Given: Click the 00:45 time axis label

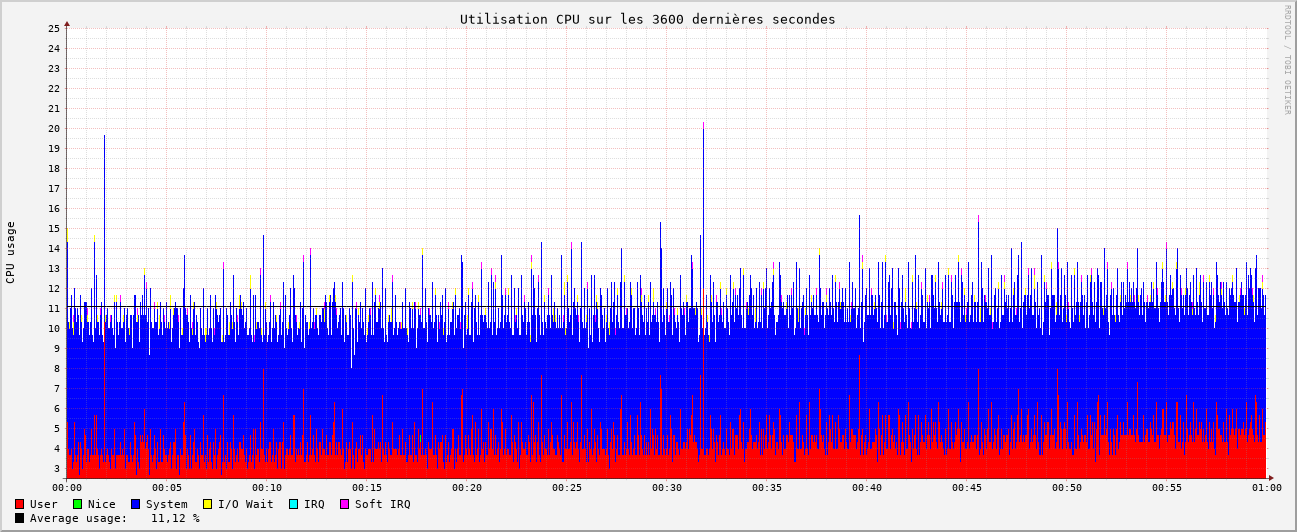Looking at the screenshot, I should [967, 488].
